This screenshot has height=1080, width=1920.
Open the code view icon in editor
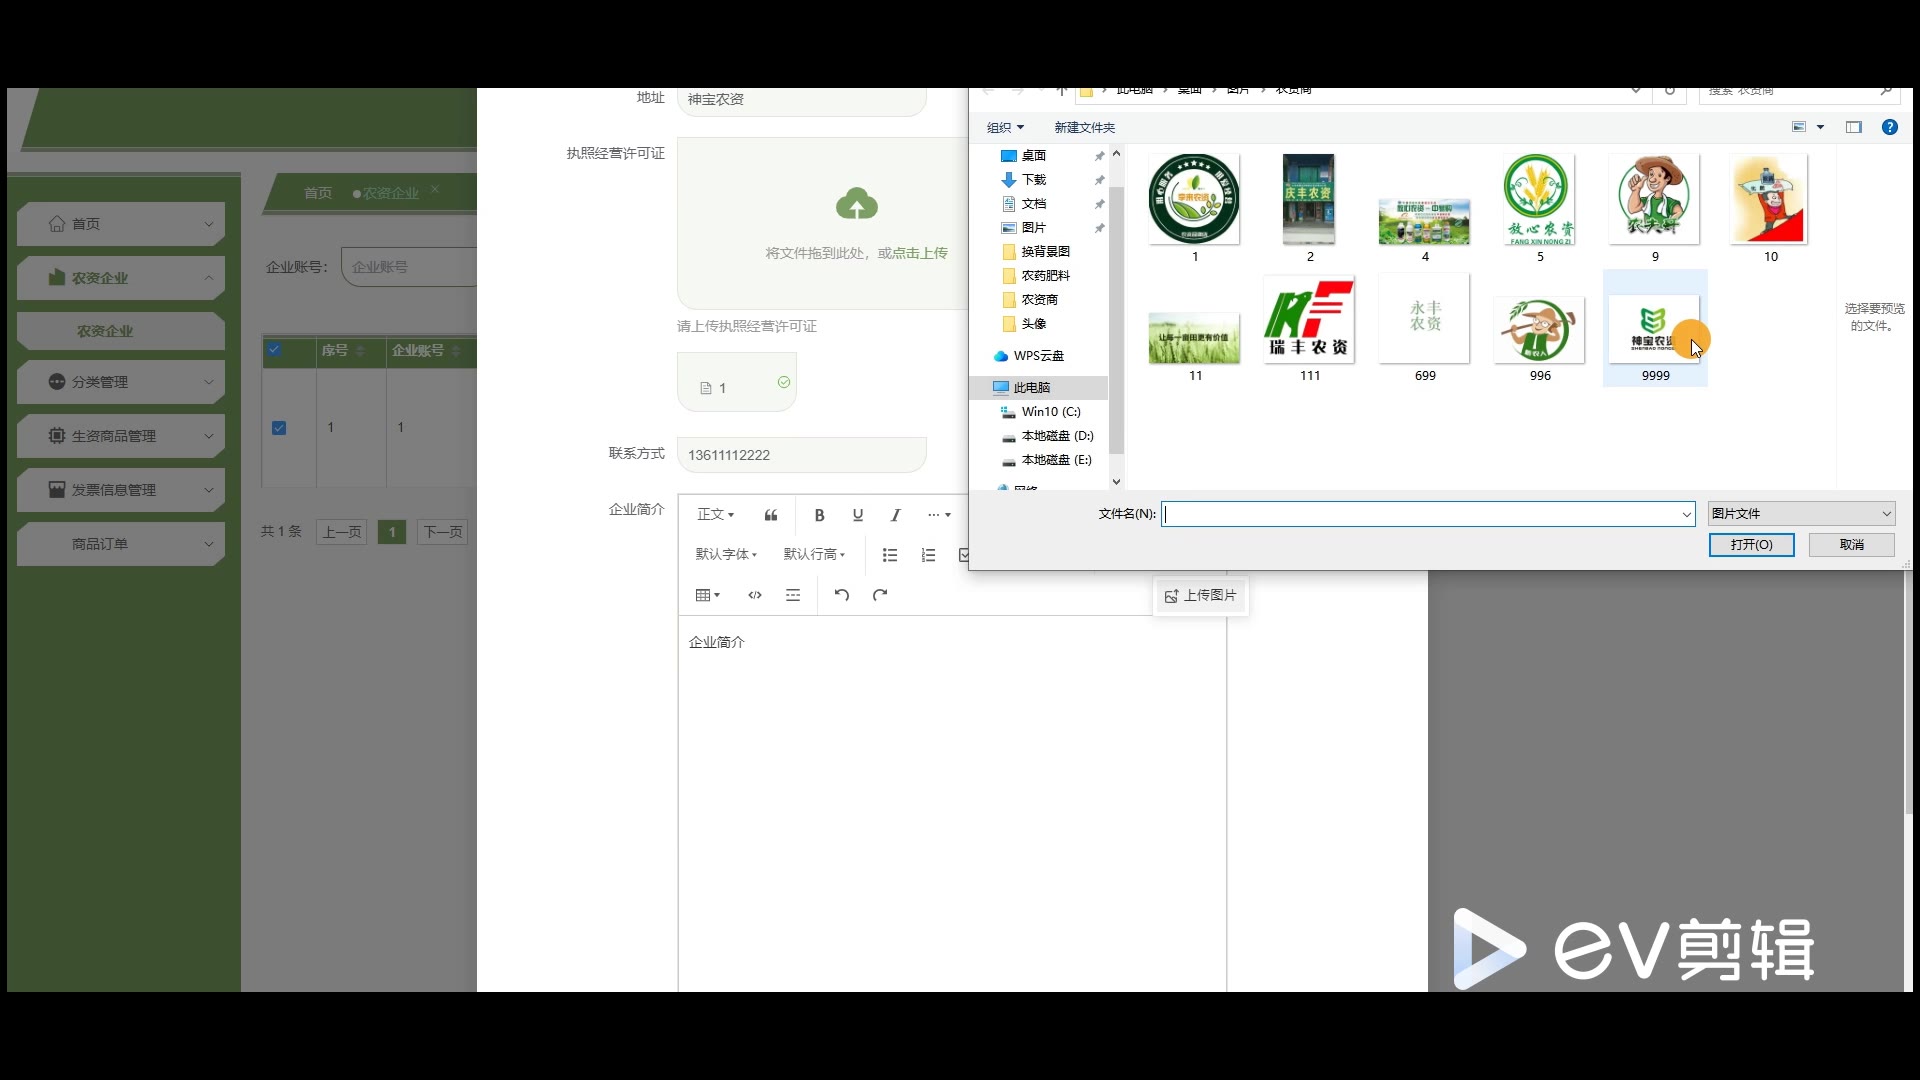point(755,595)
